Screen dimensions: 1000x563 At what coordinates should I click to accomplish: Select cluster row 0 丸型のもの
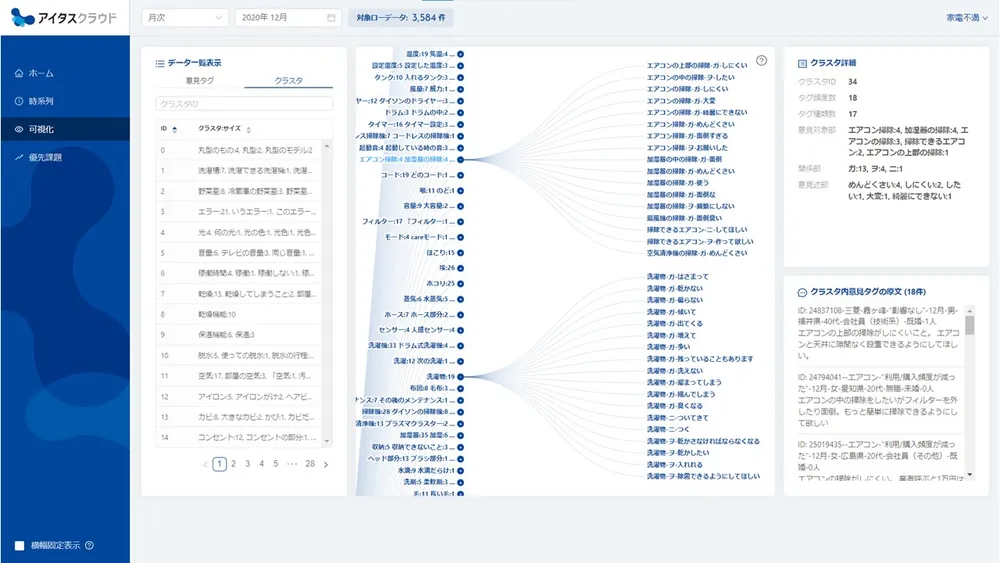[239, 150]
